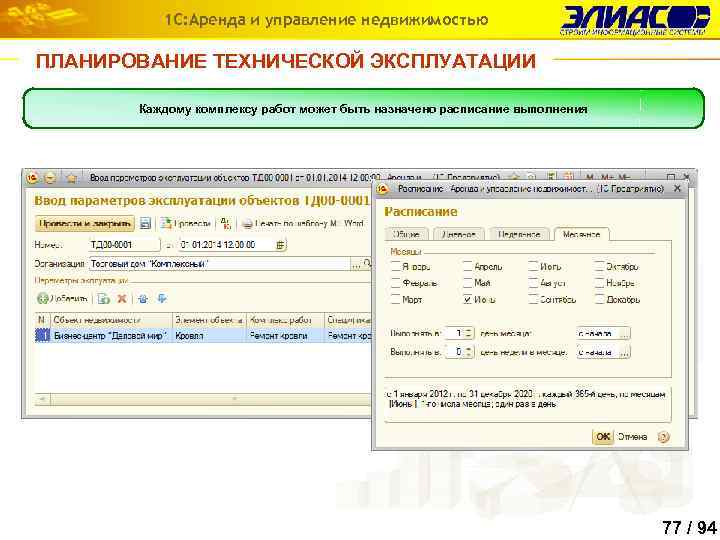Image resolution: width=720 pixels, height=540 pixels.
Task: Tick the Май checkbox
Action: pyautogui.click(x=467, y=283)
